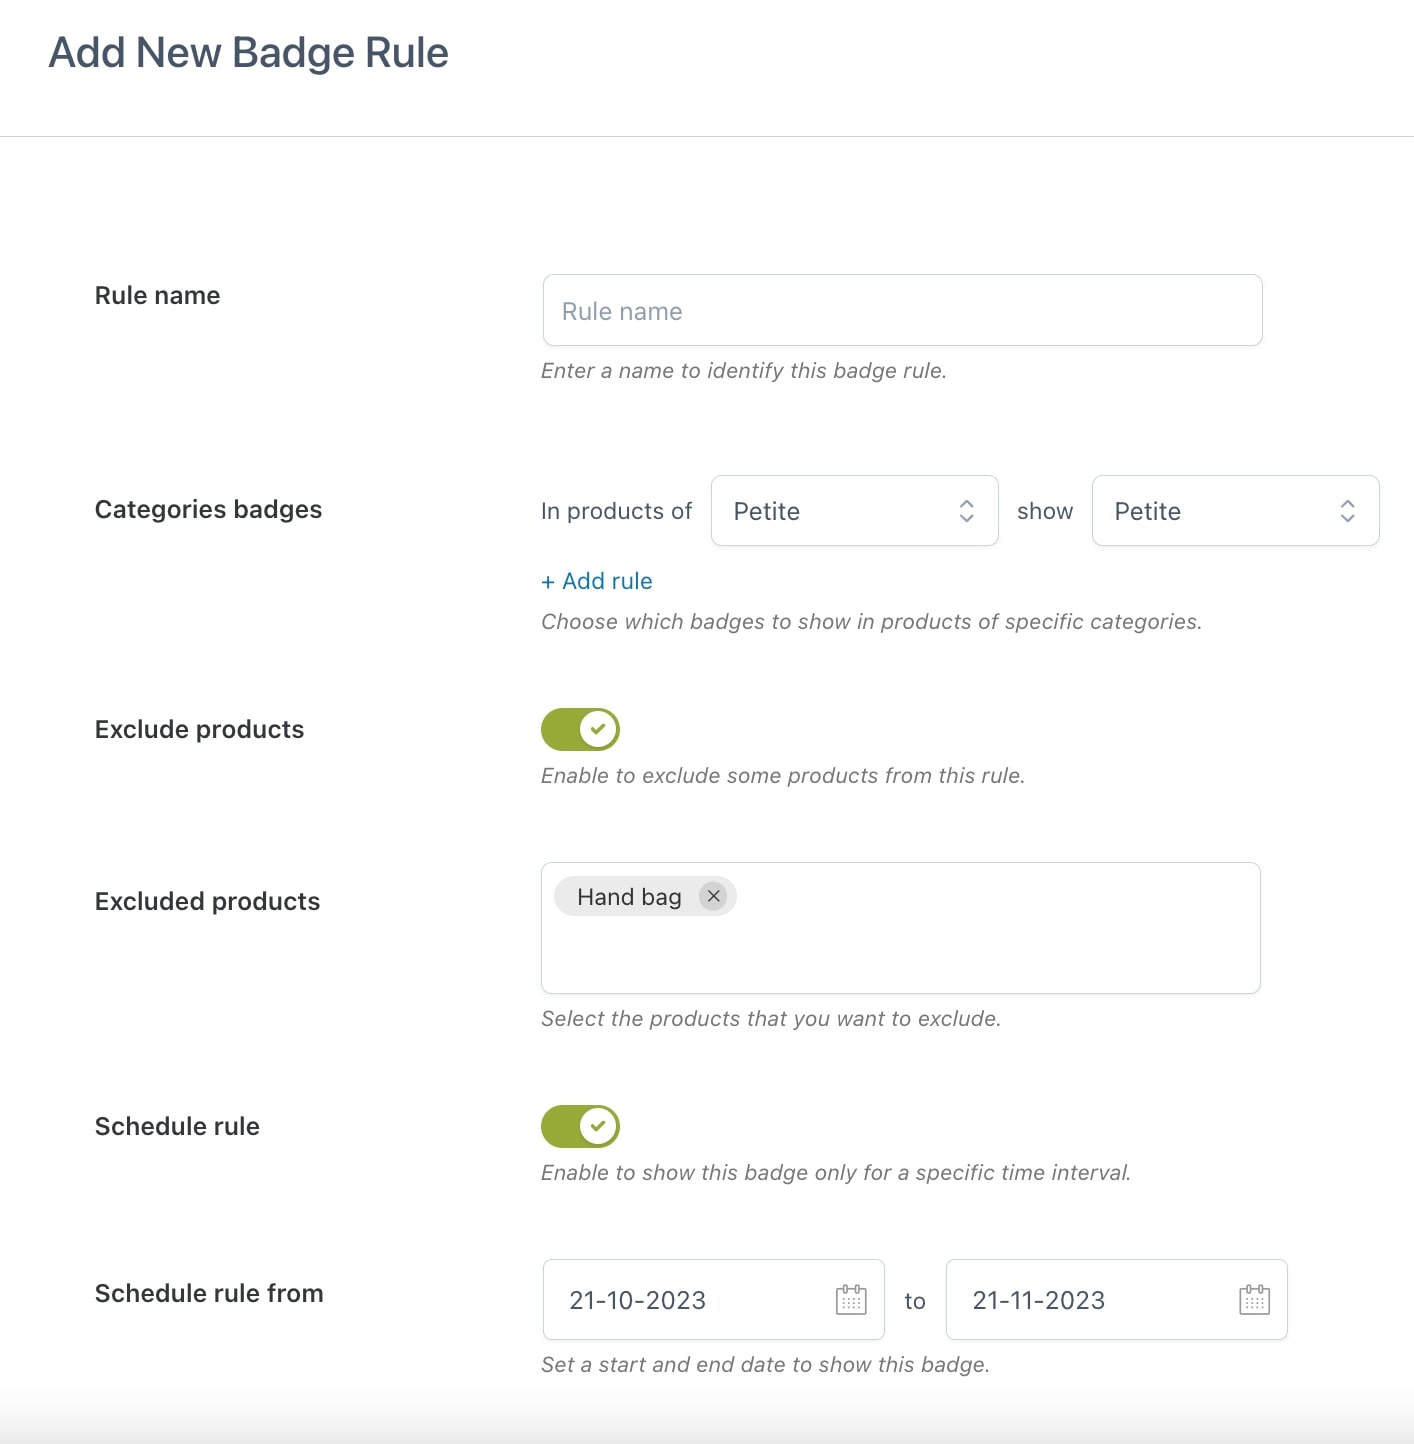Open the 'show' badge dropdown

1236,511
